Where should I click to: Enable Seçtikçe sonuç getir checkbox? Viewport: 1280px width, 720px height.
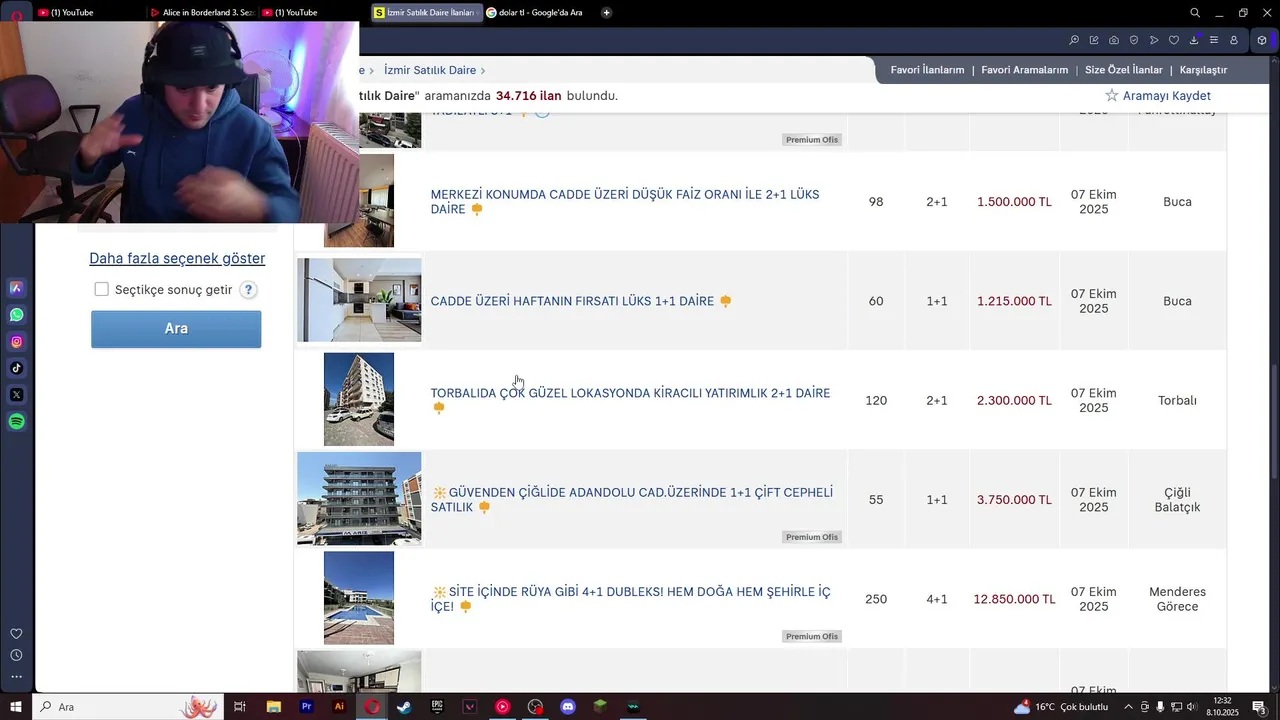pos(101,289)
